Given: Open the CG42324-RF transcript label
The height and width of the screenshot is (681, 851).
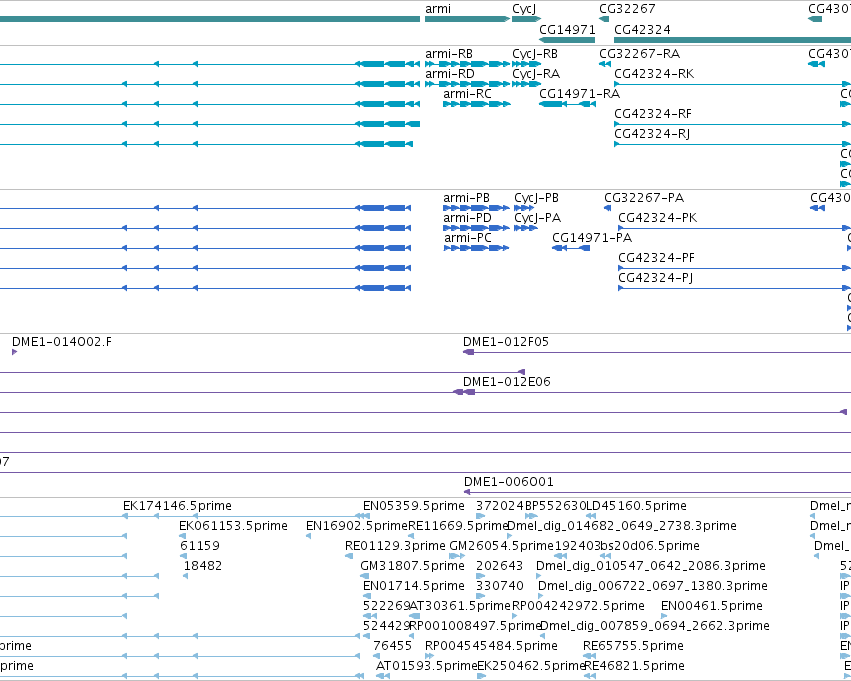Looking at the screenshot, I should tap(653, 114).
